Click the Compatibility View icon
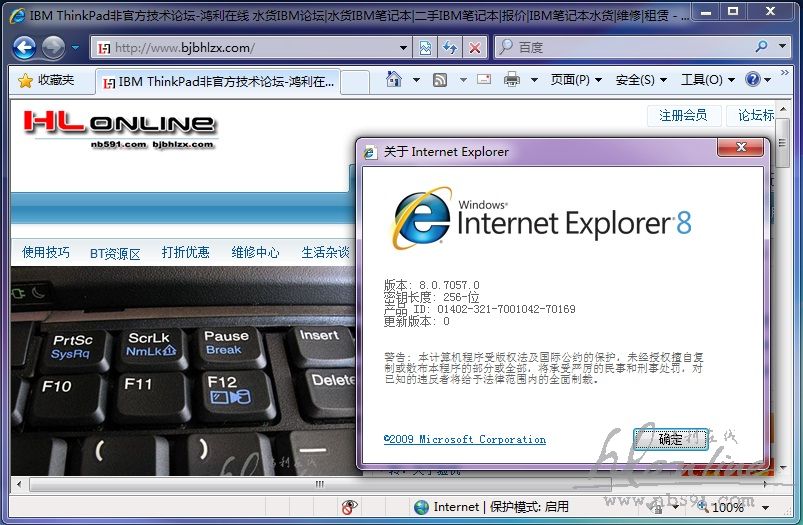The height and width of the screenshot is (525, 803). [426, 47]
